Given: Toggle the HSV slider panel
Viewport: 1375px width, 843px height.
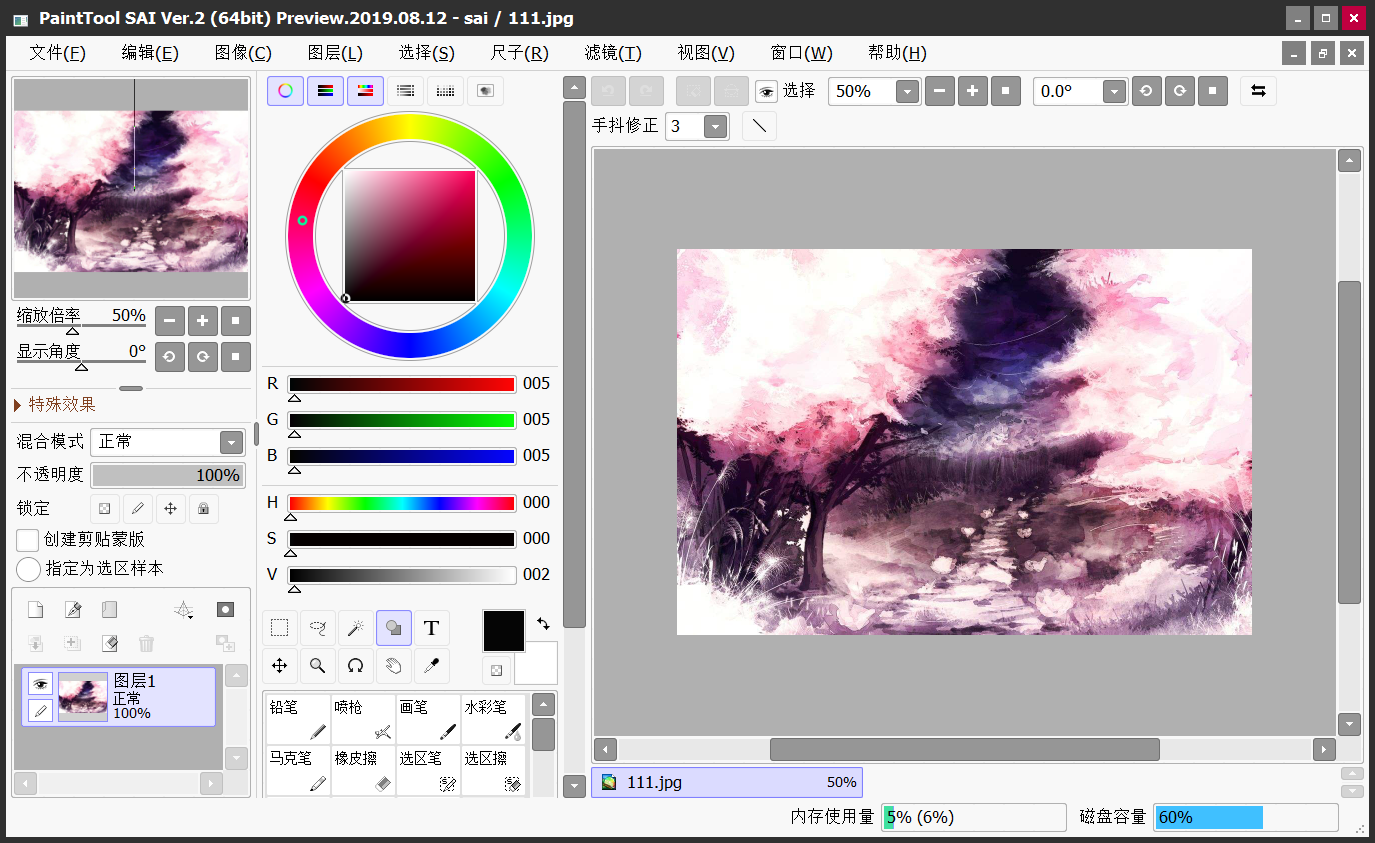Looking at the screenshot, I should point(365,91).
